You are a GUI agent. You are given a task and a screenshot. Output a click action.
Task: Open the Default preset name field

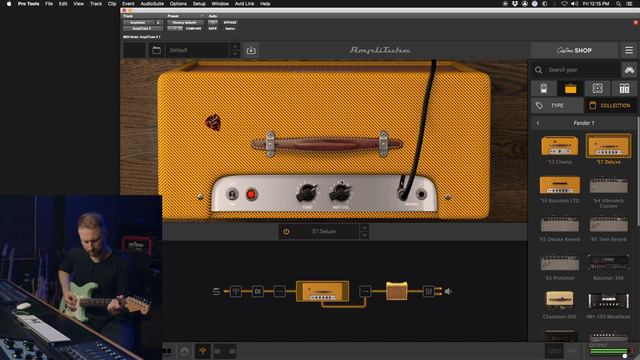(x=198, y=50)
